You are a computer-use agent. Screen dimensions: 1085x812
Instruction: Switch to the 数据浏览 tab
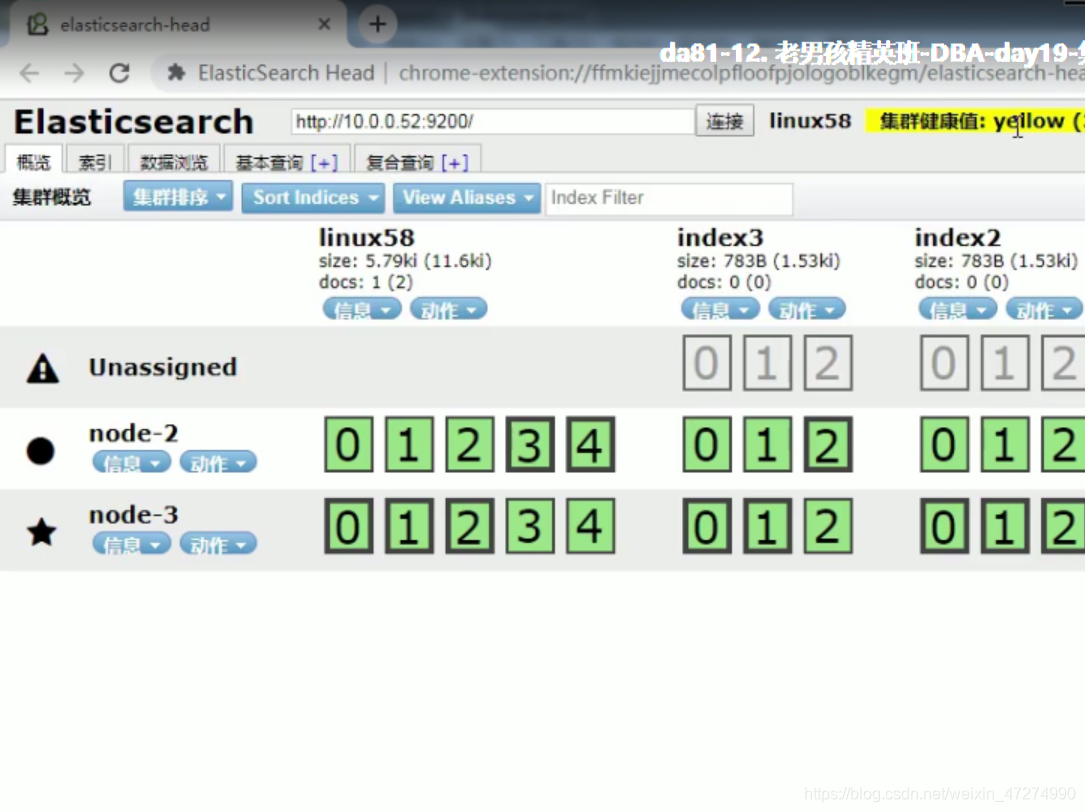174,161
